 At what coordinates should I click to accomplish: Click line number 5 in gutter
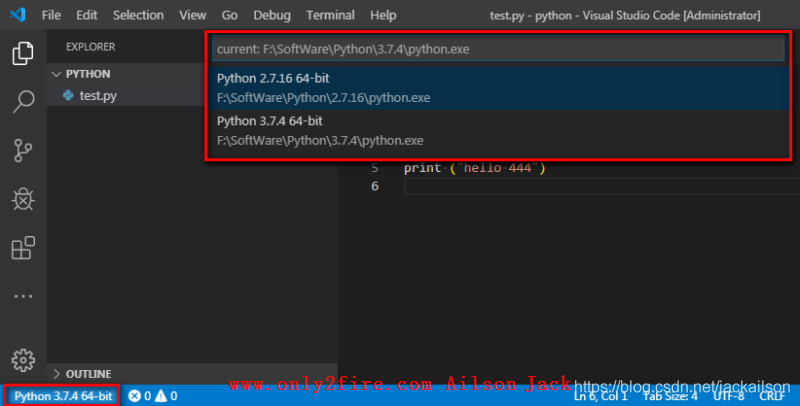point(375,168)
